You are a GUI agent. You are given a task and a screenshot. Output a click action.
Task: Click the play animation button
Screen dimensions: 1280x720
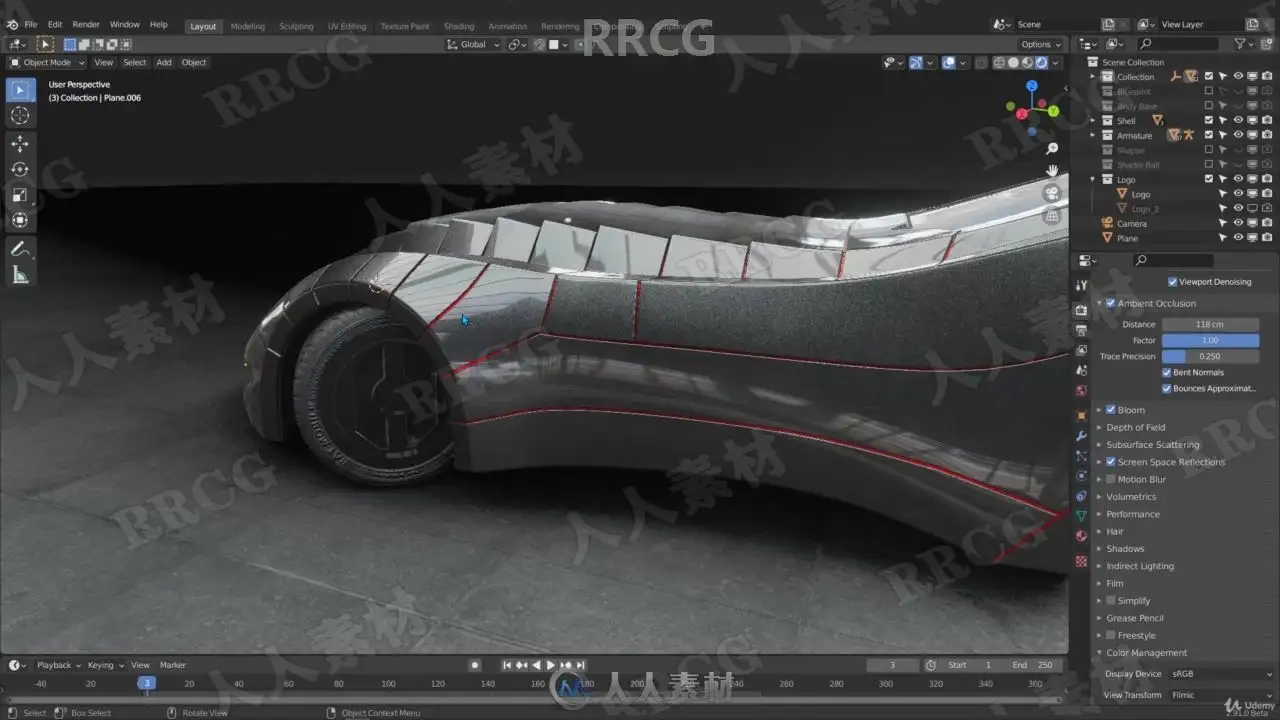550,665
